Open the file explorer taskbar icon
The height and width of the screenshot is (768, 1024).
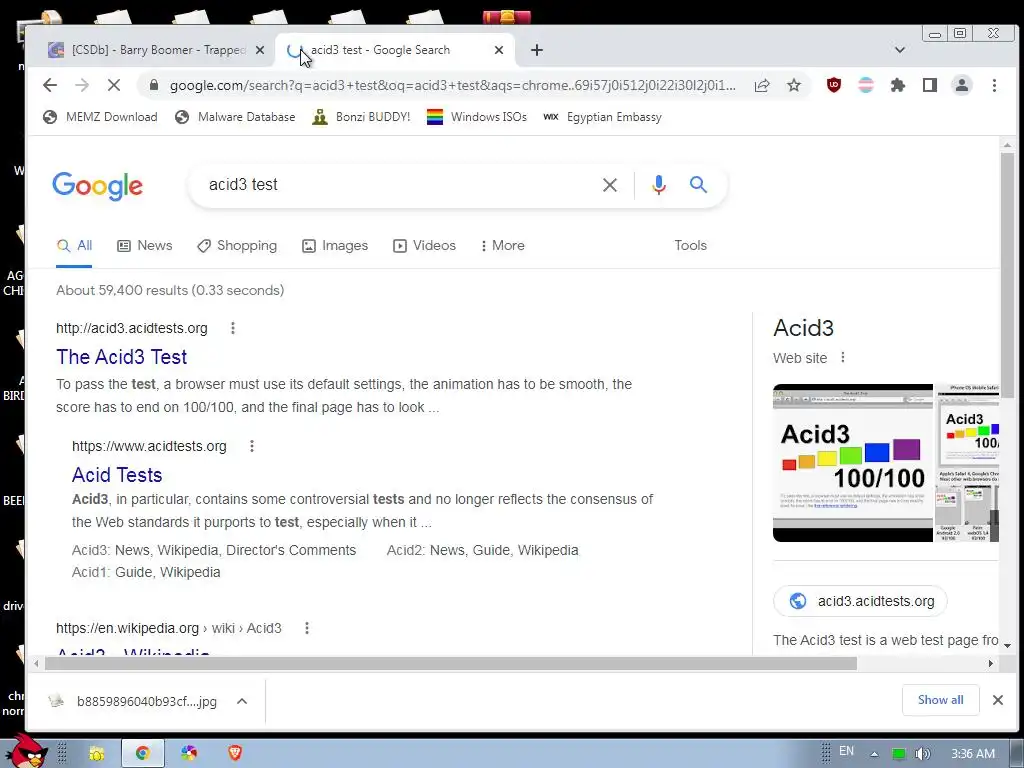(x=97, y=753)
